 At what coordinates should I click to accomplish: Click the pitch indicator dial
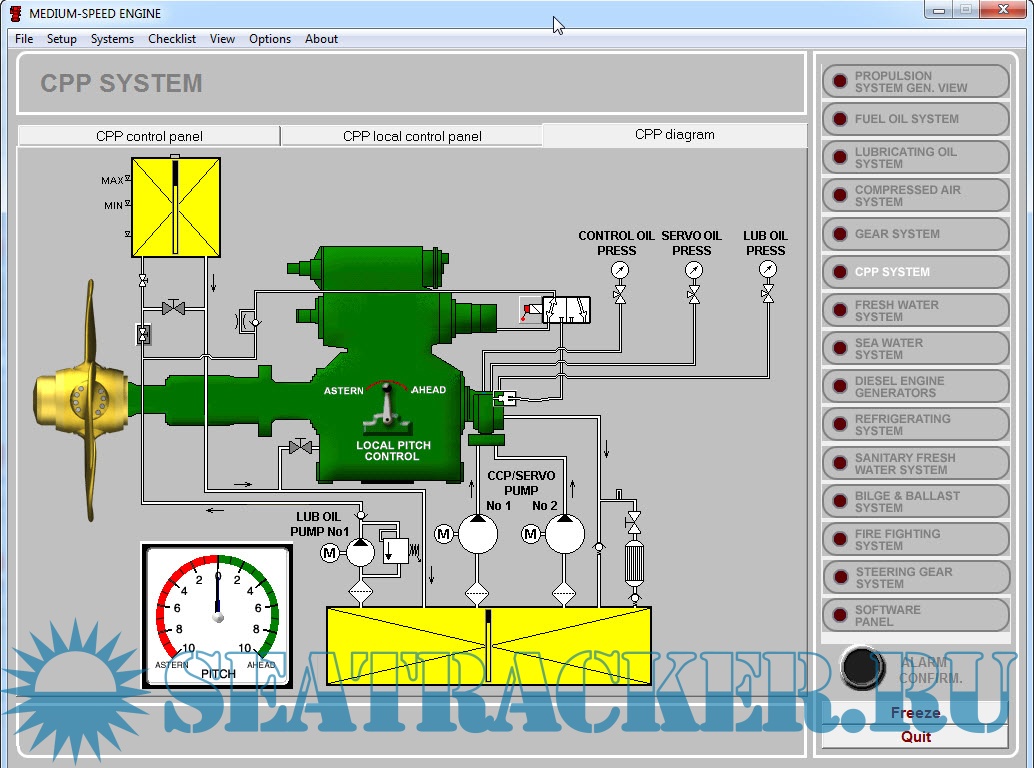217,616
